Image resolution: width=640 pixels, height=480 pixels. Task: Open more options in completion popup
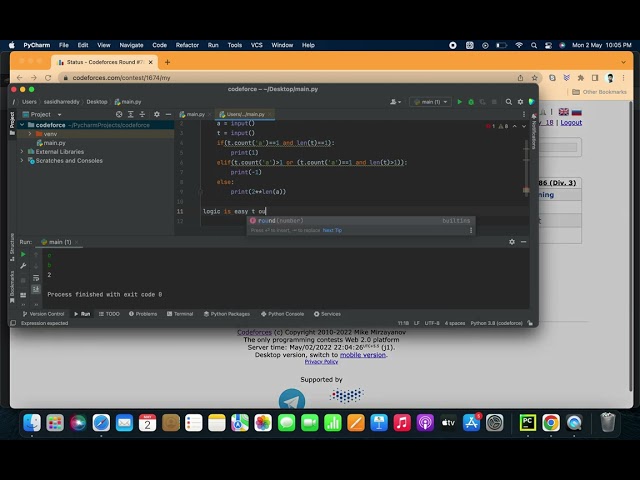471,230
